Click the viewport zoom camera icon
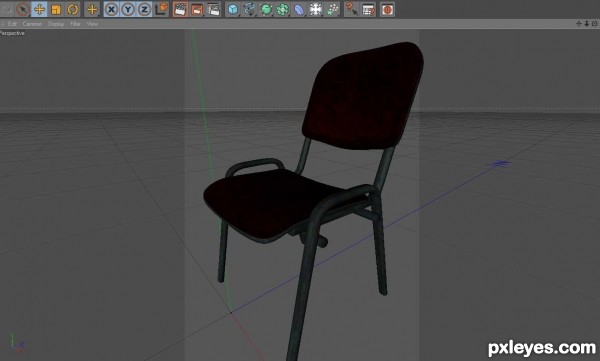This screenshot has height=361, width=600. click(587, 24)
